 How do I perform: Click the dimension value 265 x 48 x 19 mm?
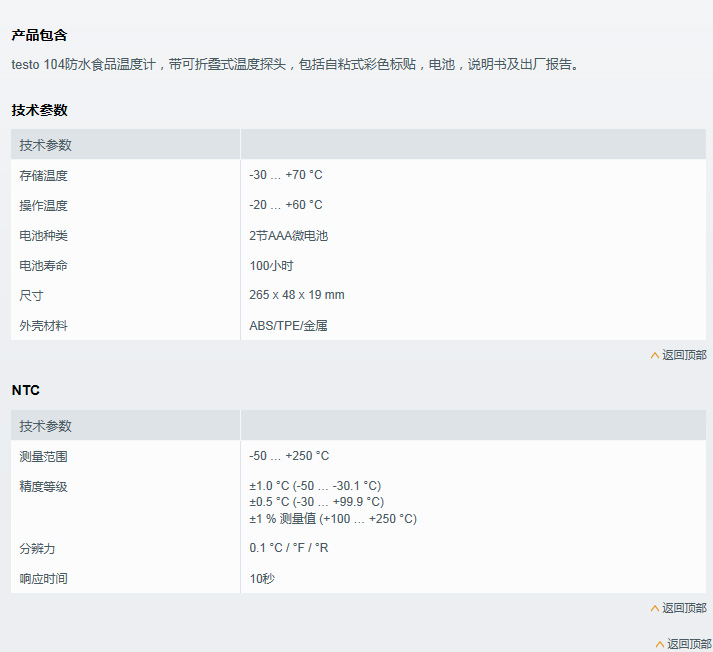297,295
